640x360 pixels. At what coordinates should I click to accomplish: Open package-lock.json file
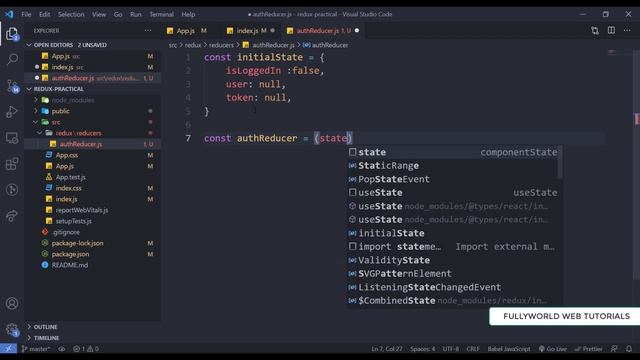tap(93, 243)
